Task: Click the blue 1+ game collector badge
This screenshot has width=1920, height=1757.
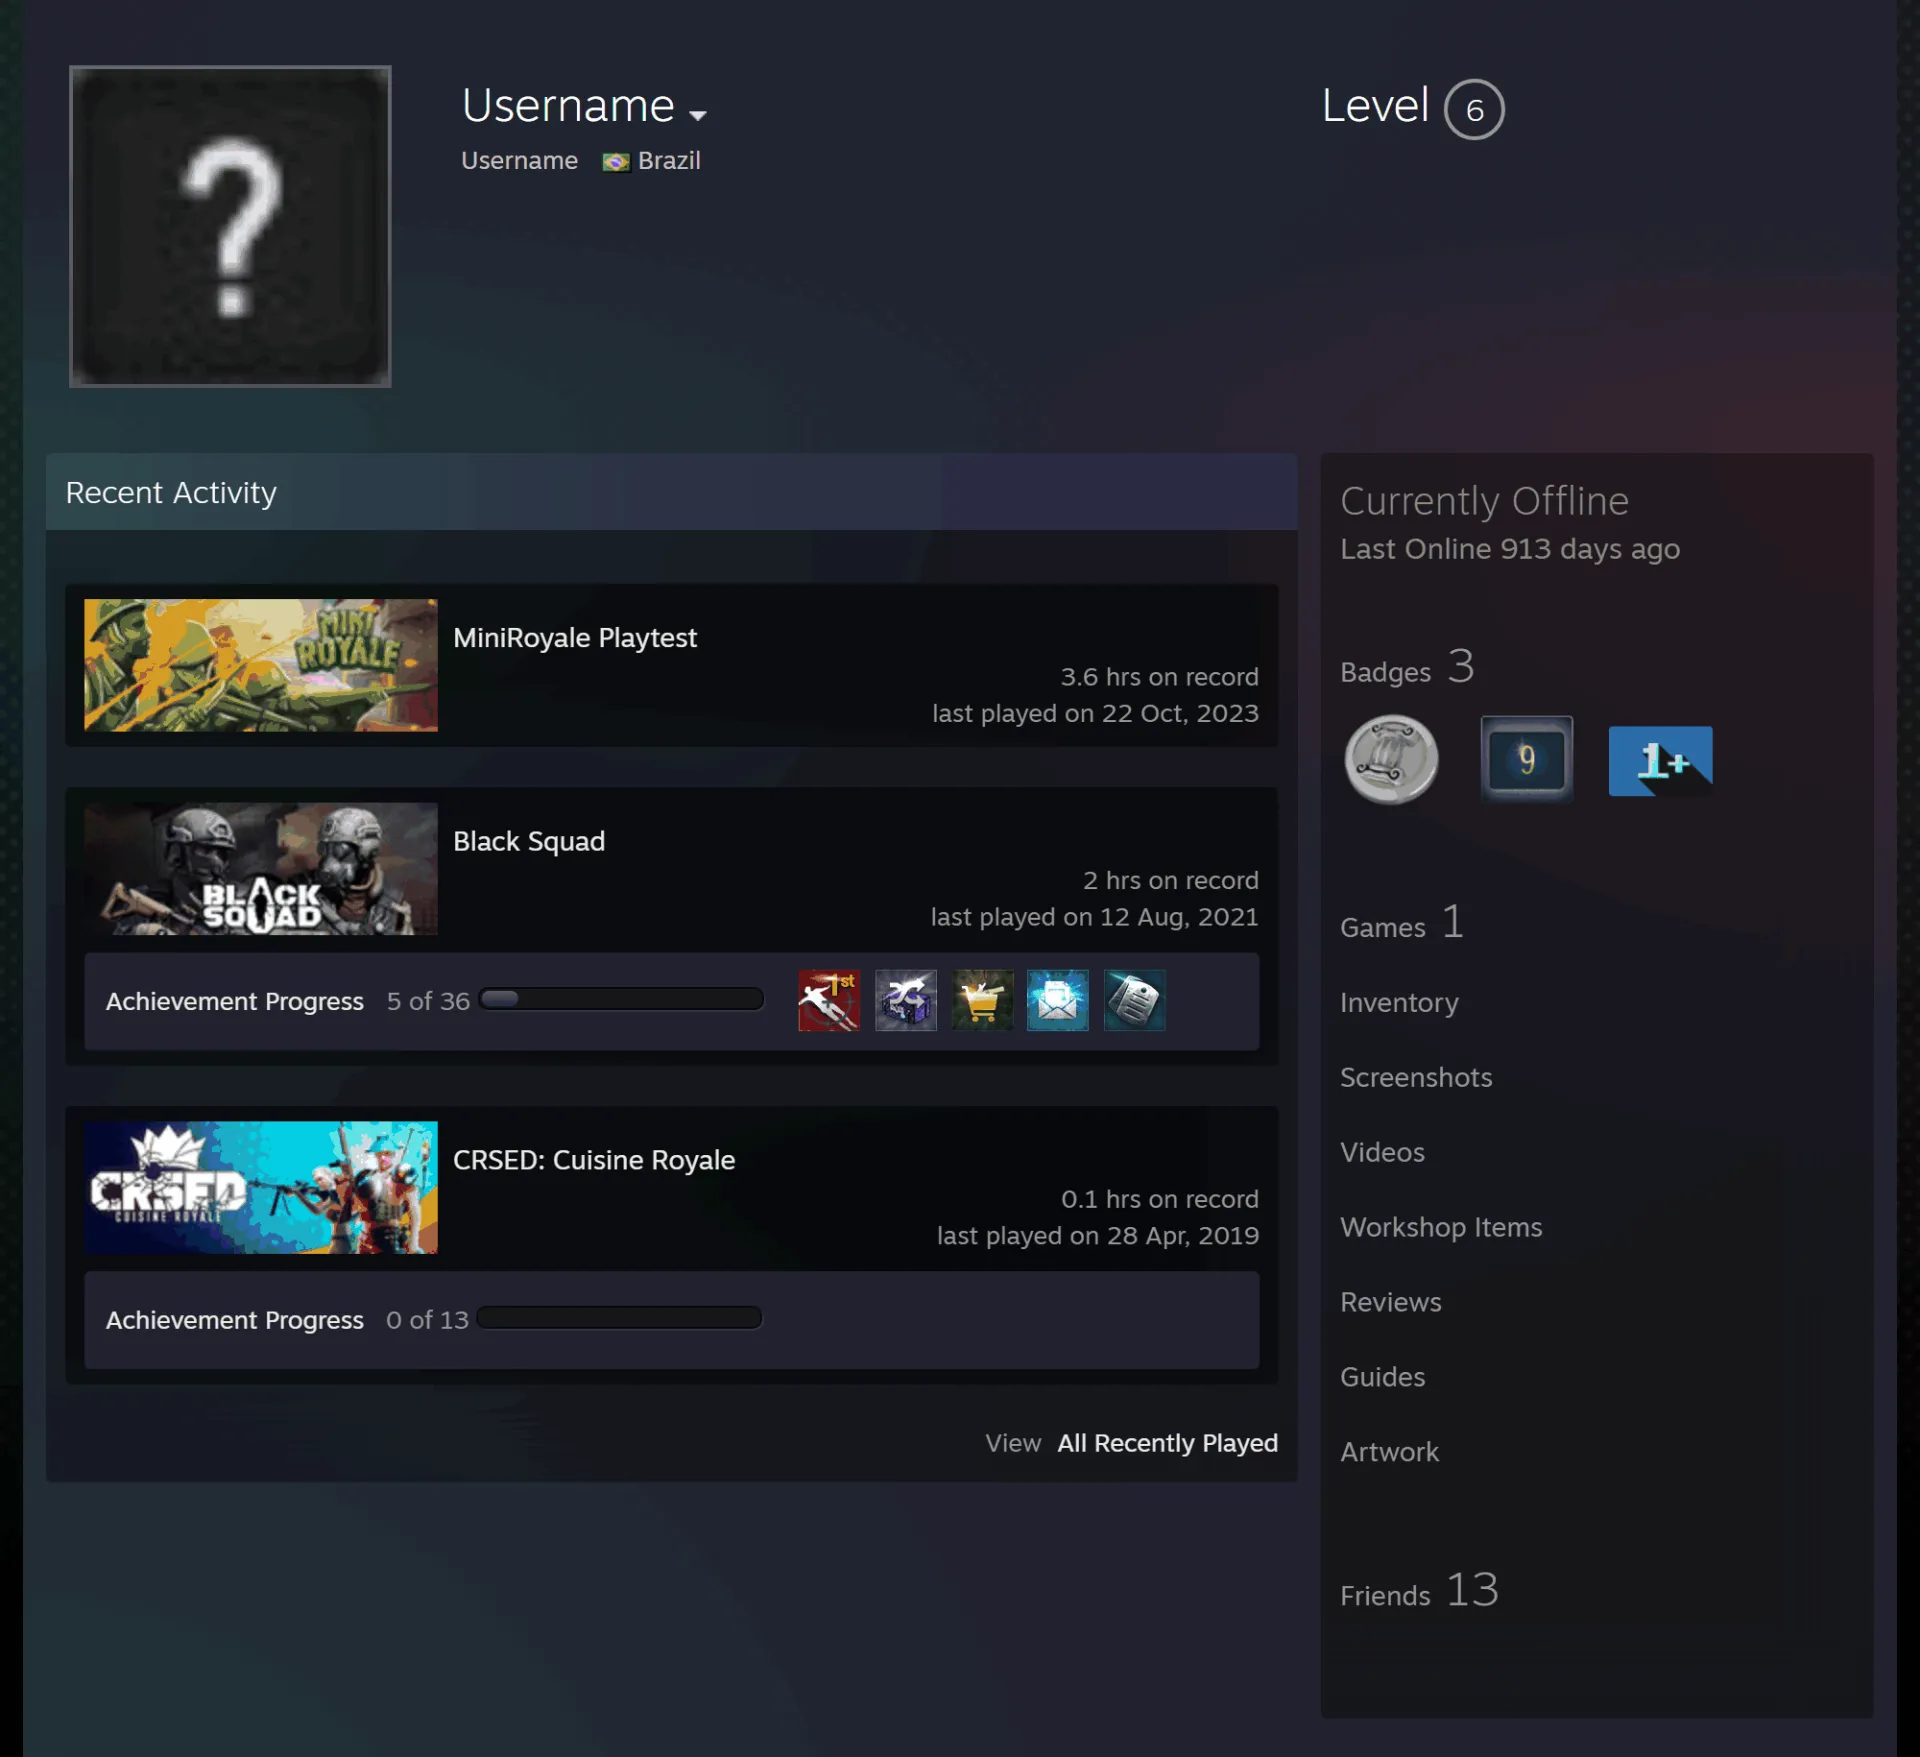Action: [x=1660, y=761]
